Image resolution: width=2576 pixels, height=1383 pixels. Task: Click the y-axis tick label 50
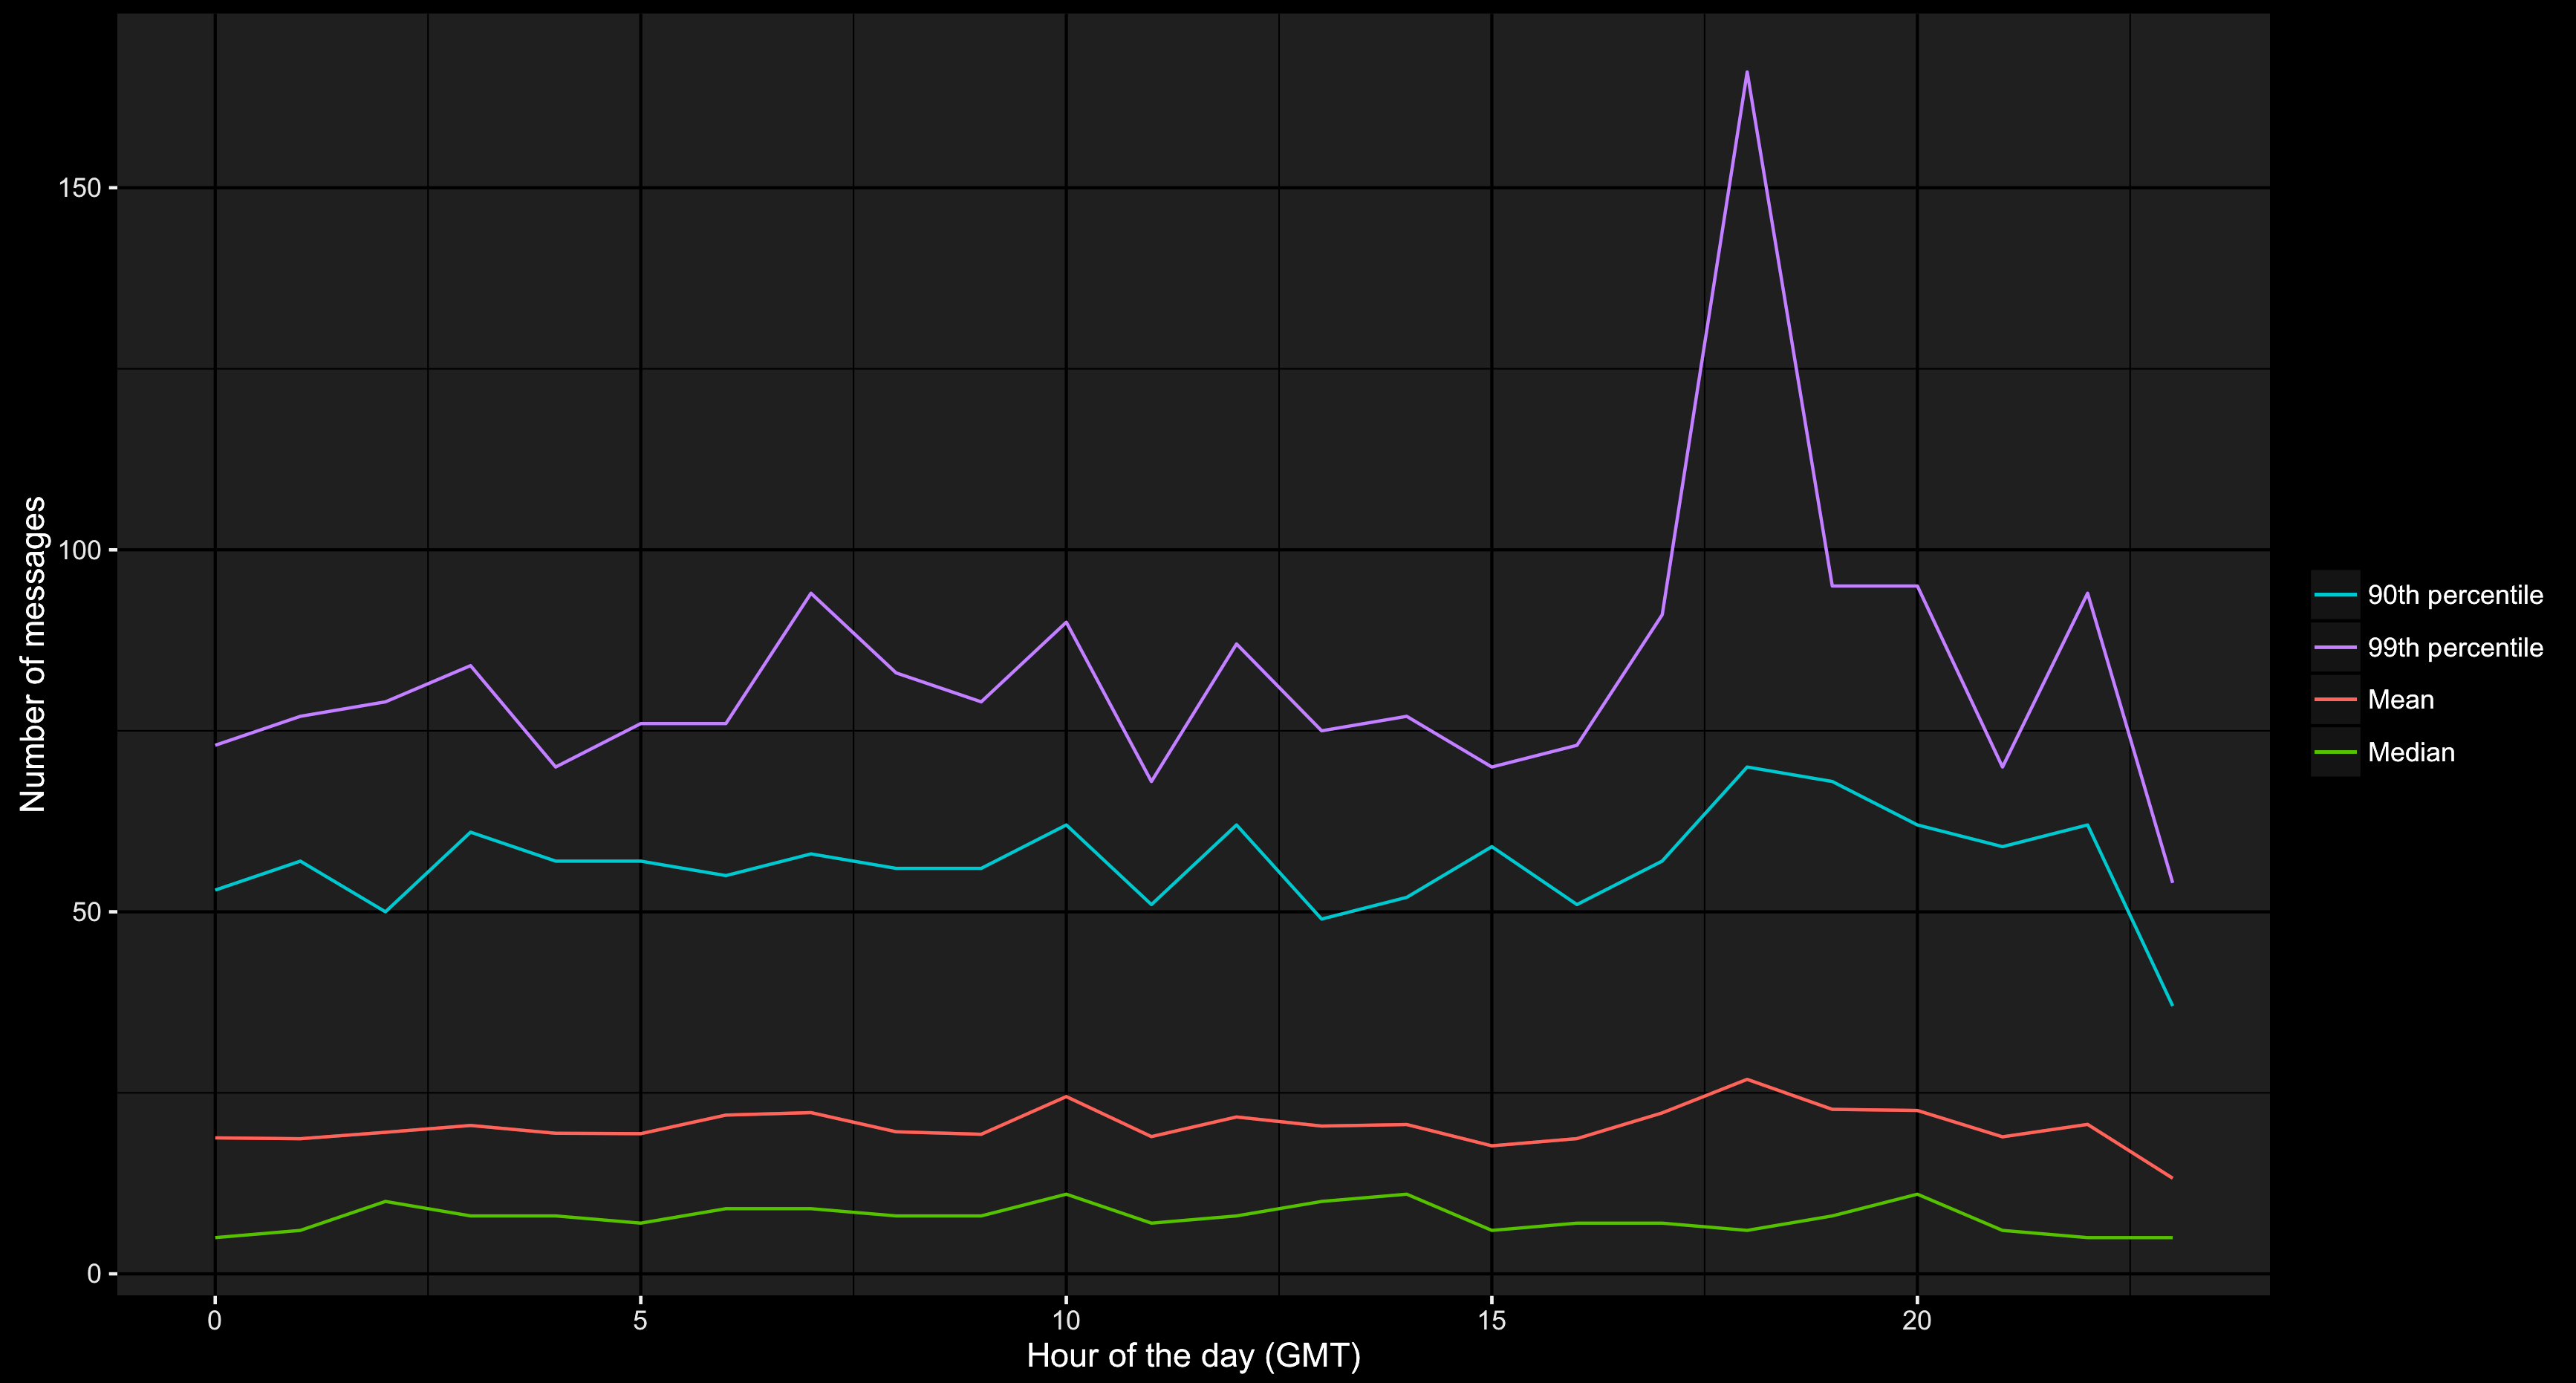click(x=87, y=912)
